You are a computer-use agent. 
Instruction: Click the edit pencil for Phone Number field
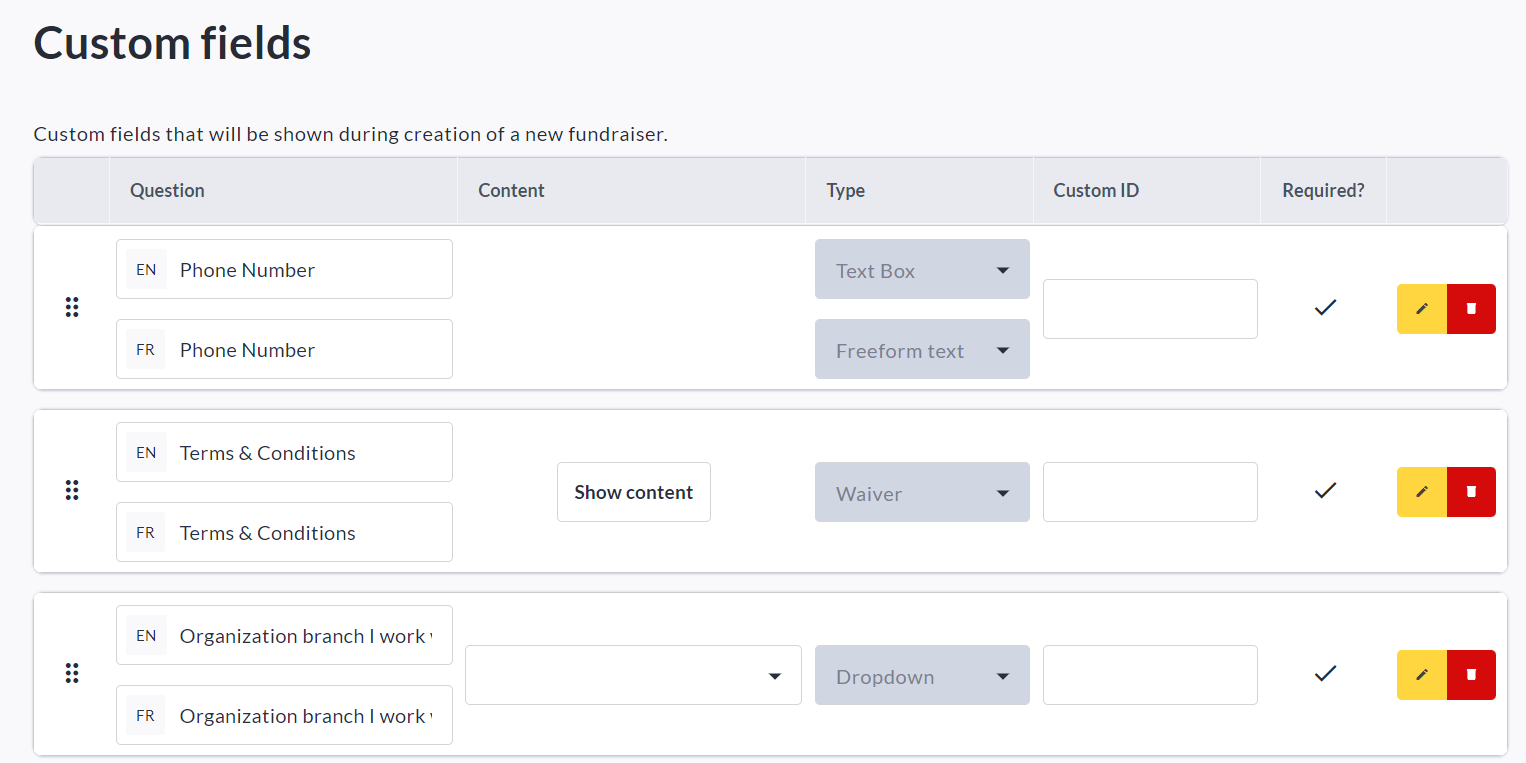click(1422, 309)
